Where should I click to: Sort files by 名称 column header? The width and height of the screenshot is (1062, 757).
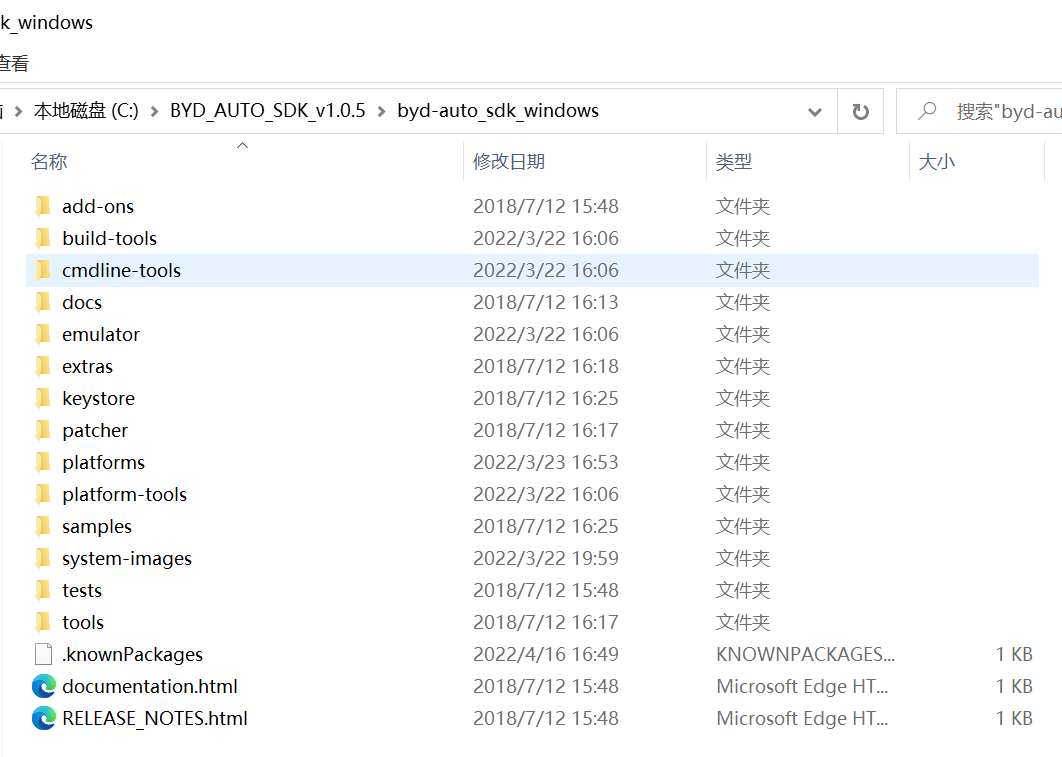pyautogui.click(x=49, y=161)
